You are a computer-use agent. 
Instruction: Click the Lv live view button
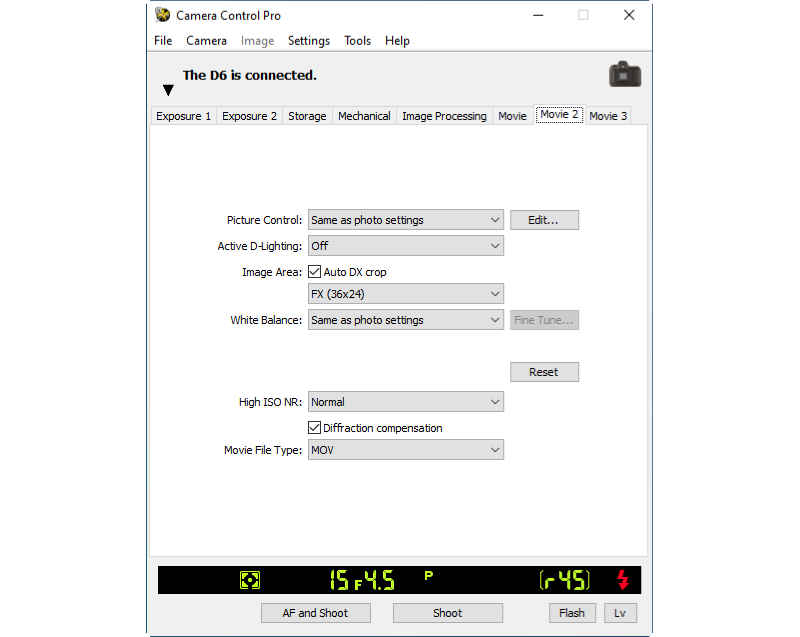point(620,613)
